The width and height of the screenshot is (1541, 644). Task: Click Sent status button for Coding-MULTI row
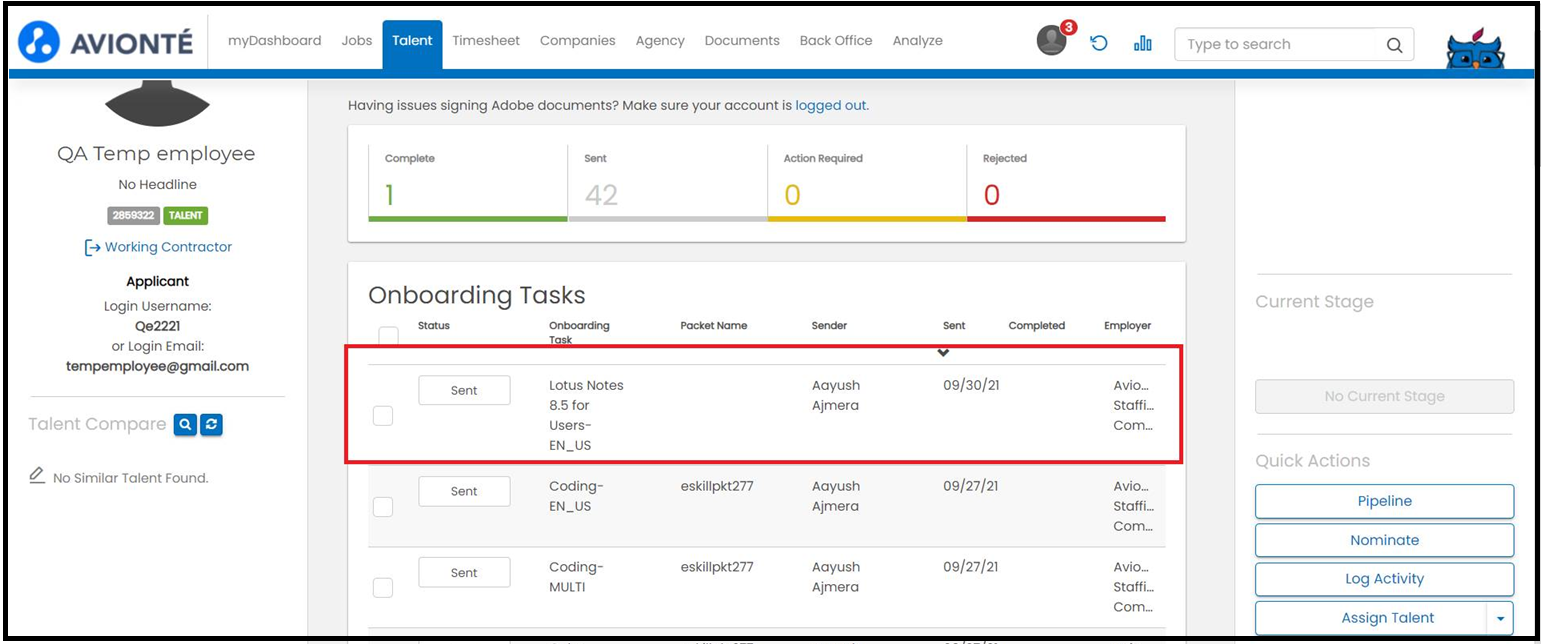tap(464, 573)
